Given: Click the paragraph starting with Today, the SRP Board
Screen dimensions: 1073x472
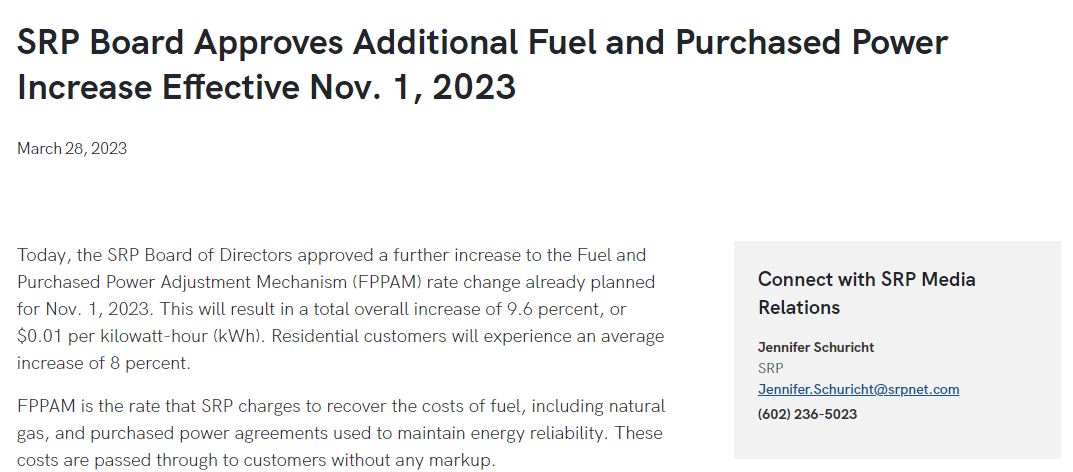Looking at the screenshot, I should click(340, 309).
